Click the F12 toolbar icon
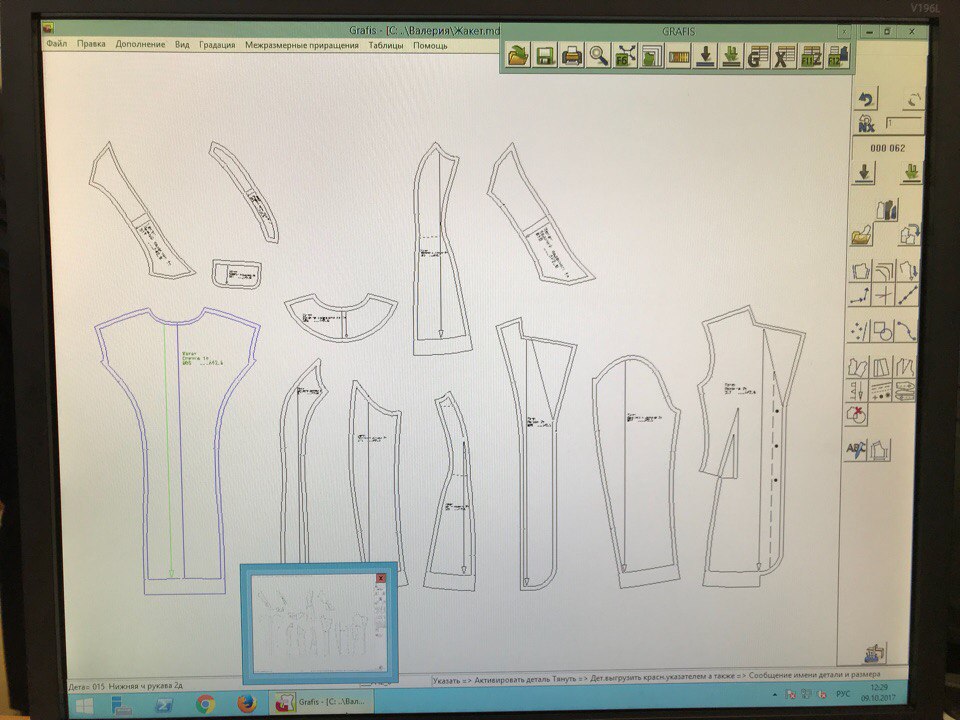This screenshot has width=960, height=720. tap(838, 56)
